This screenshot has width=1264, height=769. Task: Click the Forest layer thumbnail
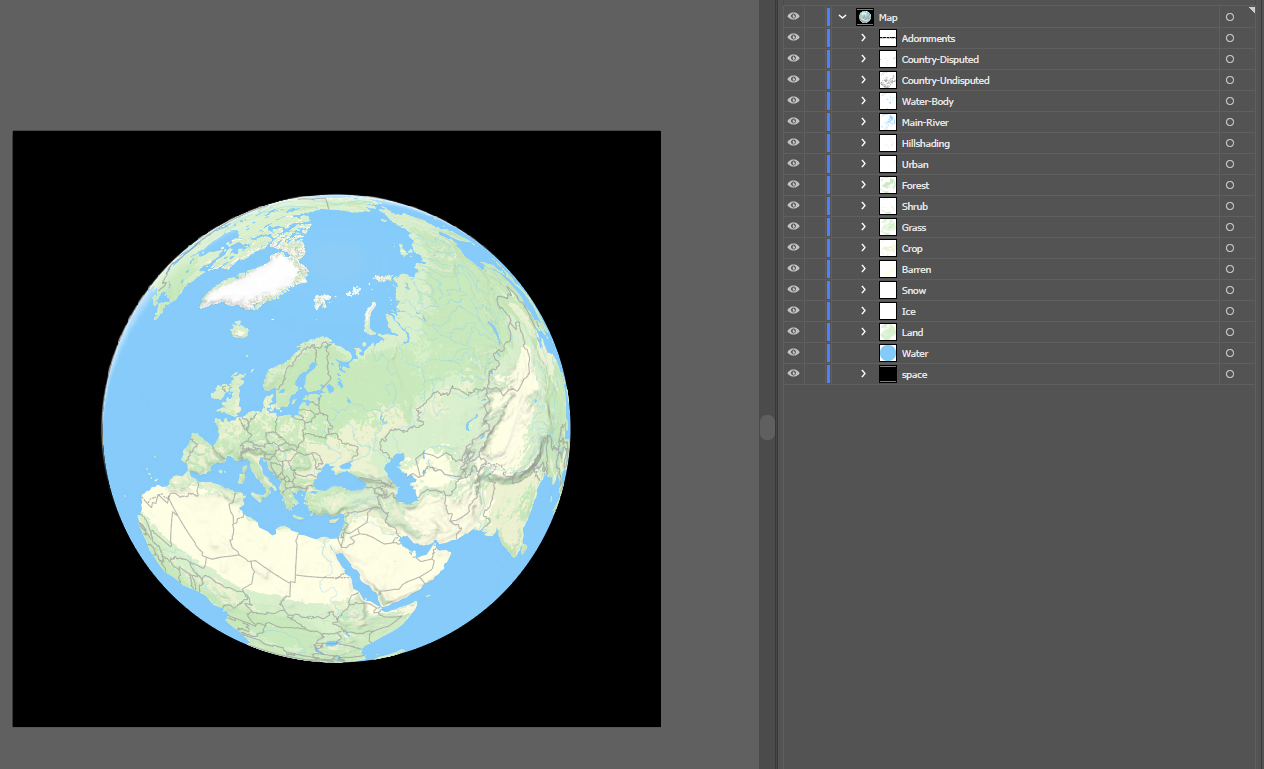pyautogui.click(x=888, y=185)
